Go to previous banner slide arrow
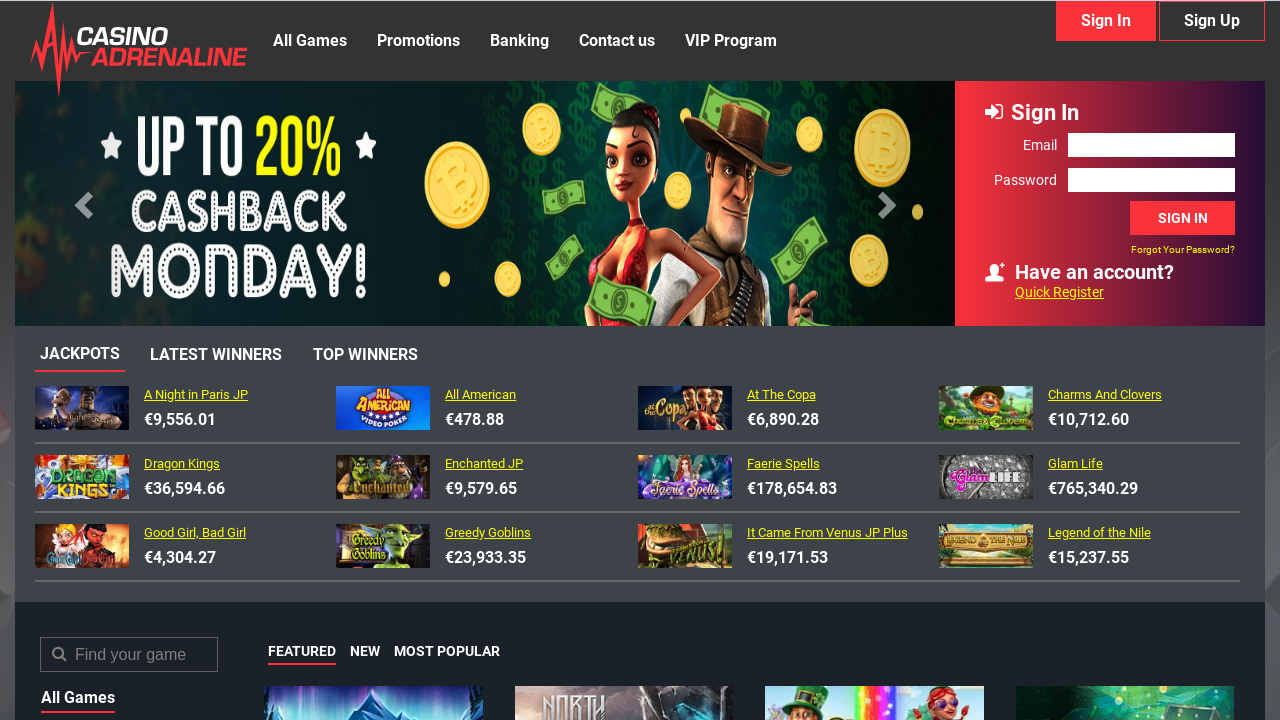 point(84,205)
